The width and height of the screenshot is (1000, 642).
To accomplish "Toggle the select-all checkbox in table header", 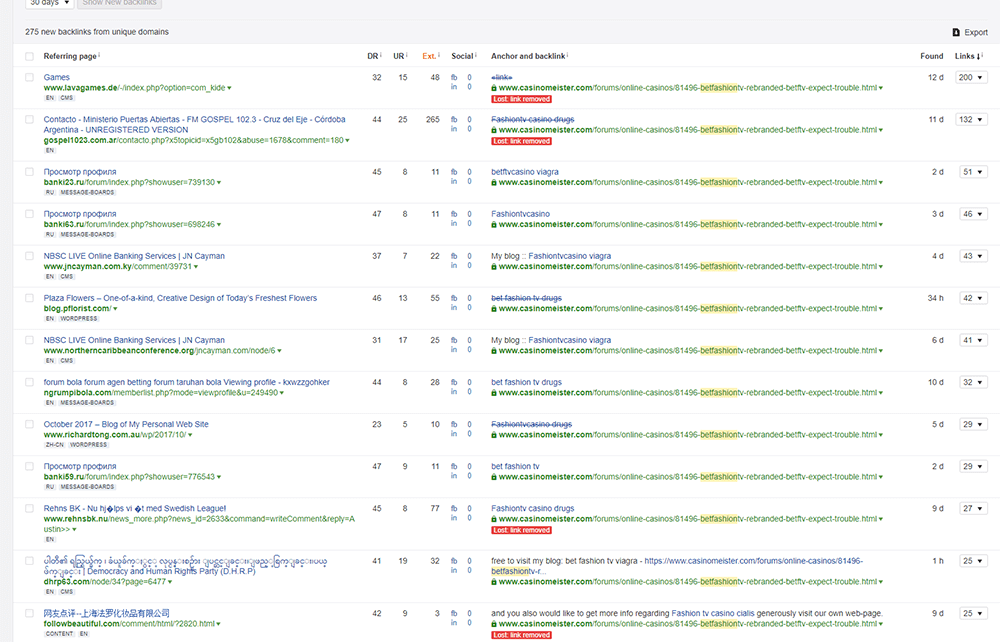I will [29, 57].
